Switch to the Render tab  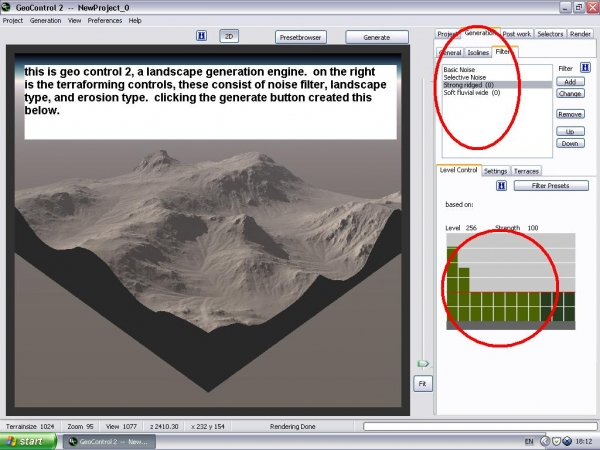[580, 34]
